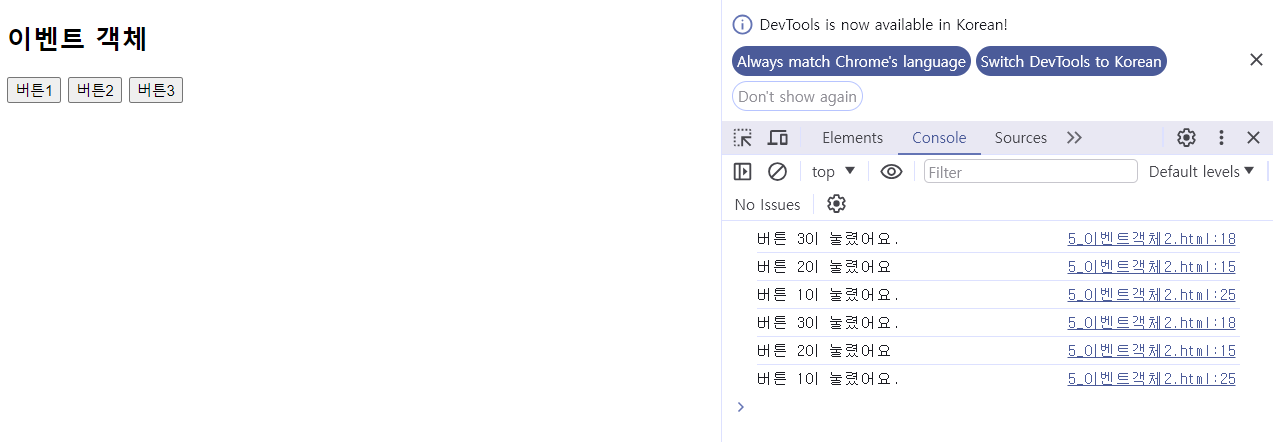
Task: Toggle the device toolbar icon
Action: point(778,138)
